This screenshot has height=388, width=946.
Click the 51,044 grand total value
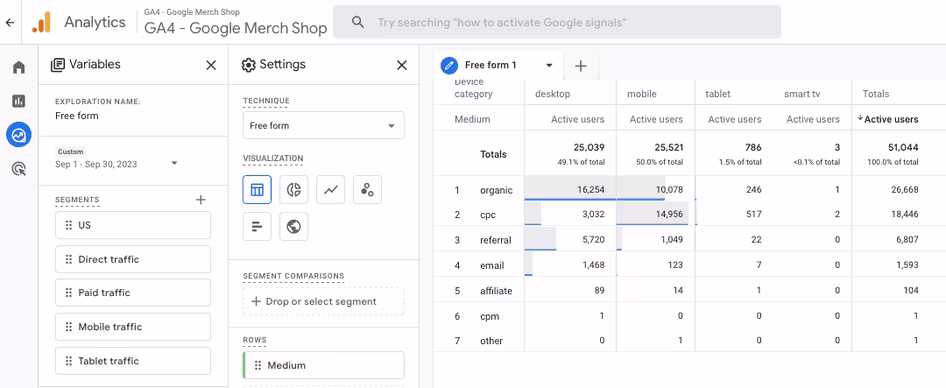(904, 147)
